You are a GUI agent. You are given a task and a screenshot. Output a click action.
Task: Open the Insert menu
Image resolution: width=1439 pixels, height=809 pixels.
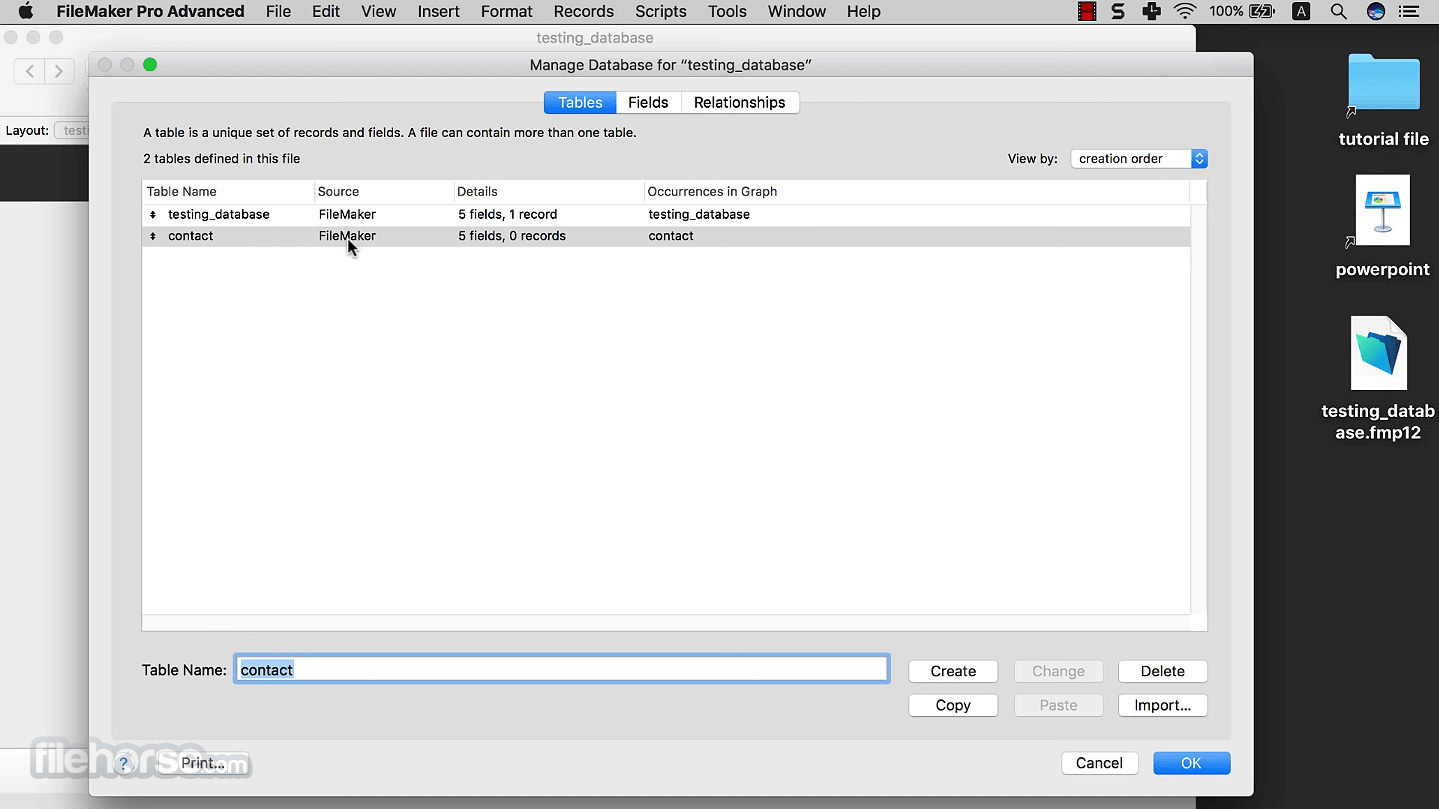(439, 12)
